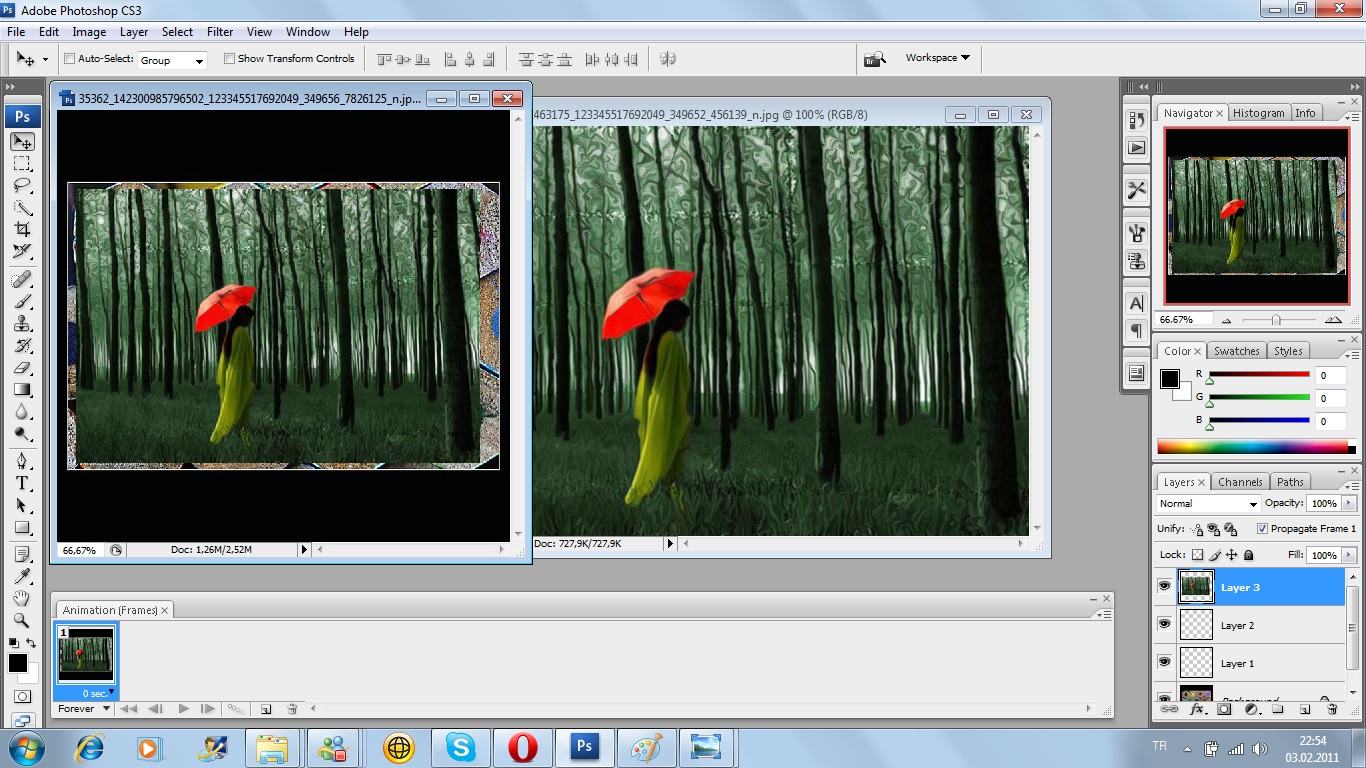Select the Eraser tool
The height and width of the screenshot is (768, 1366).
pos(22,368)
